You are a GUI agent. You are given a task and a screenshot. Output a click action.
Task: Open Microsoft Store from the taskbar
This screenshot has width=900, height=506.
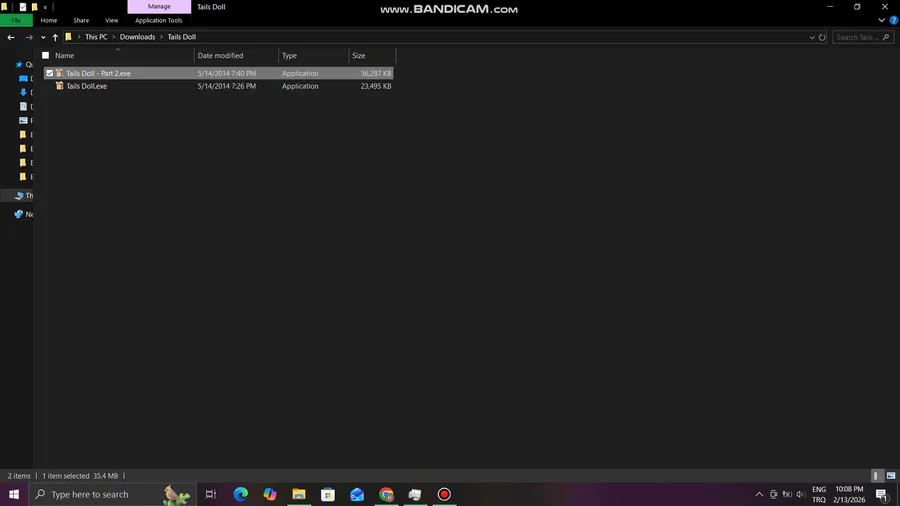coord(328,494)
